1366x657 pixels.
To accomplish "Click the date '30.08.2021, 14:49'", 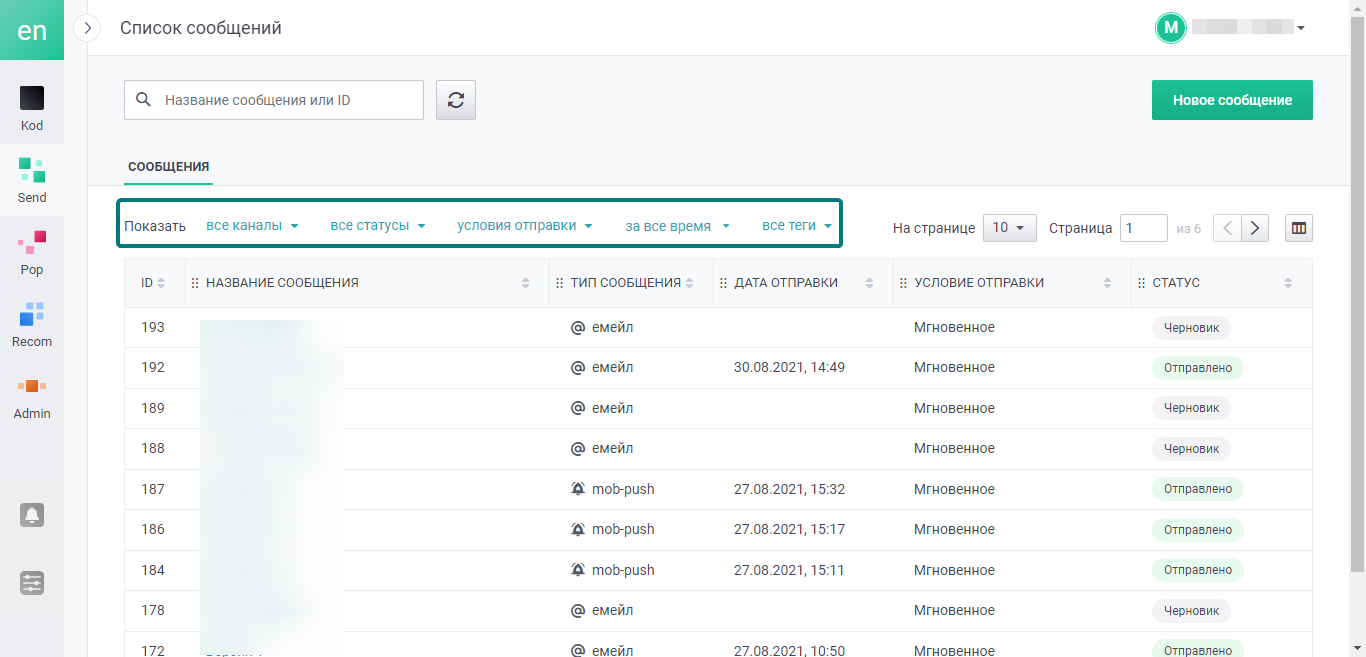I will click(x=789, y=367).
